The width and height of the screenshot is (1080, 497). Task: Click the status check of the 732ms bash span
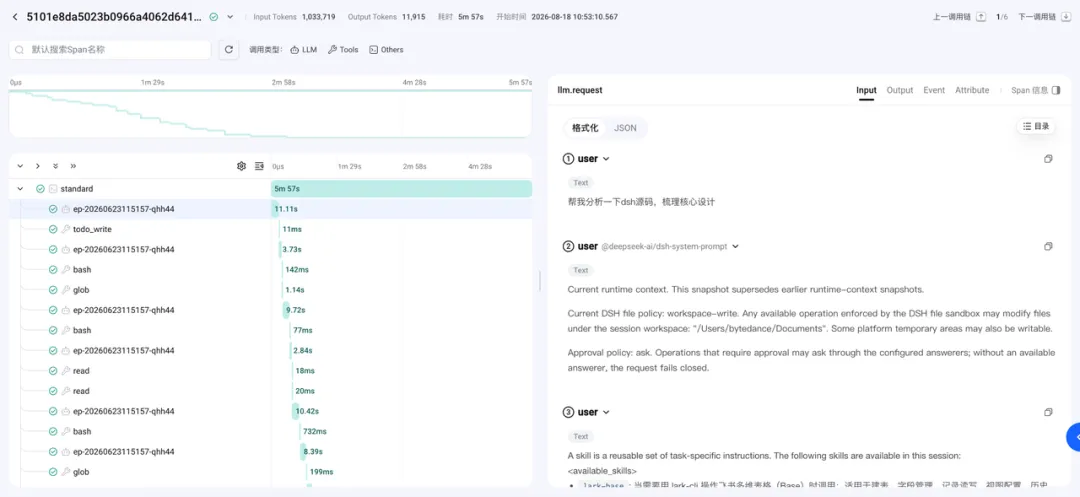(53, 432)
